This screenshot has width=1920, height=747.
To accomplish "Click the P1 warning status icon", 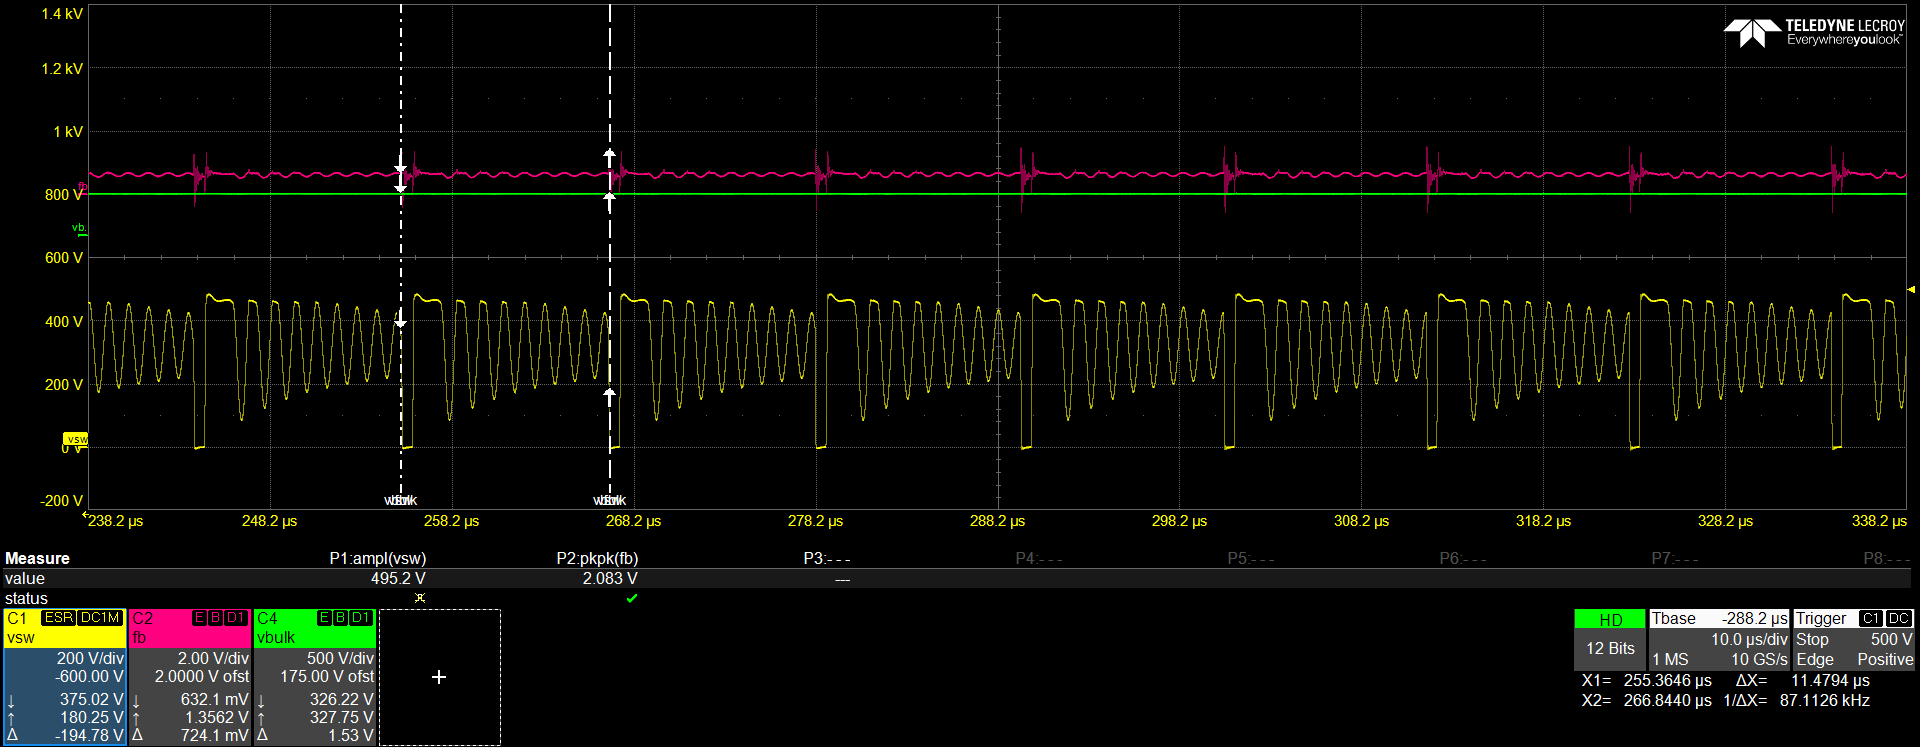I will [420, 598].
